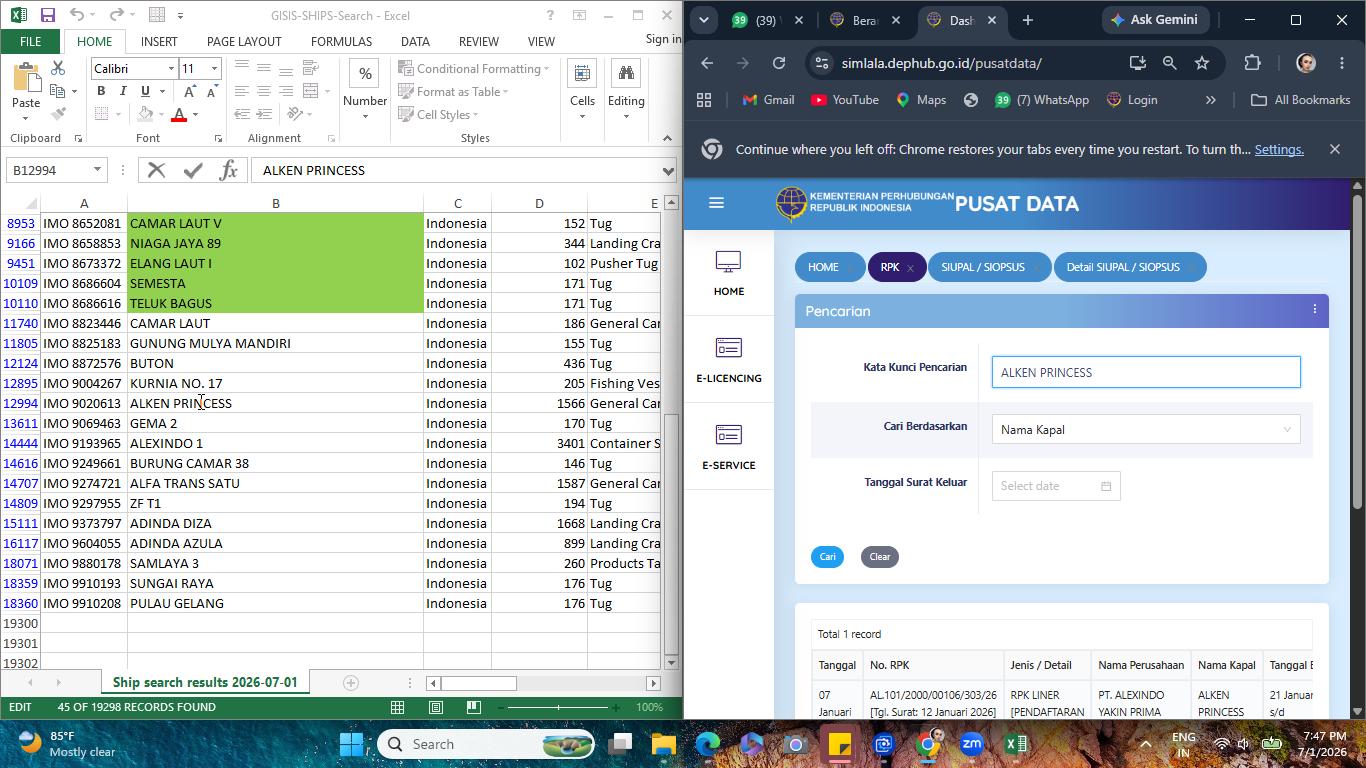Toggle Underline formatting in Excel

145,91
